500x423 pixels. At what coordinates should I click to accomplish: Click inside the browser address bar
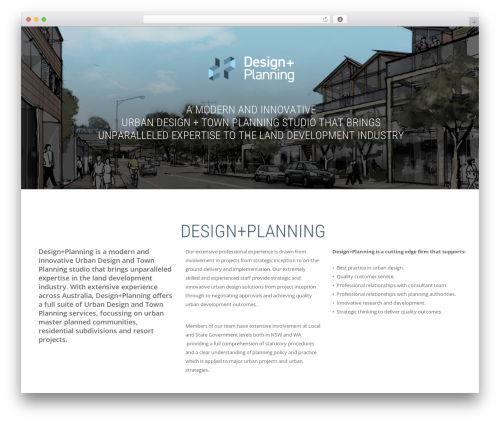(237, 19)
